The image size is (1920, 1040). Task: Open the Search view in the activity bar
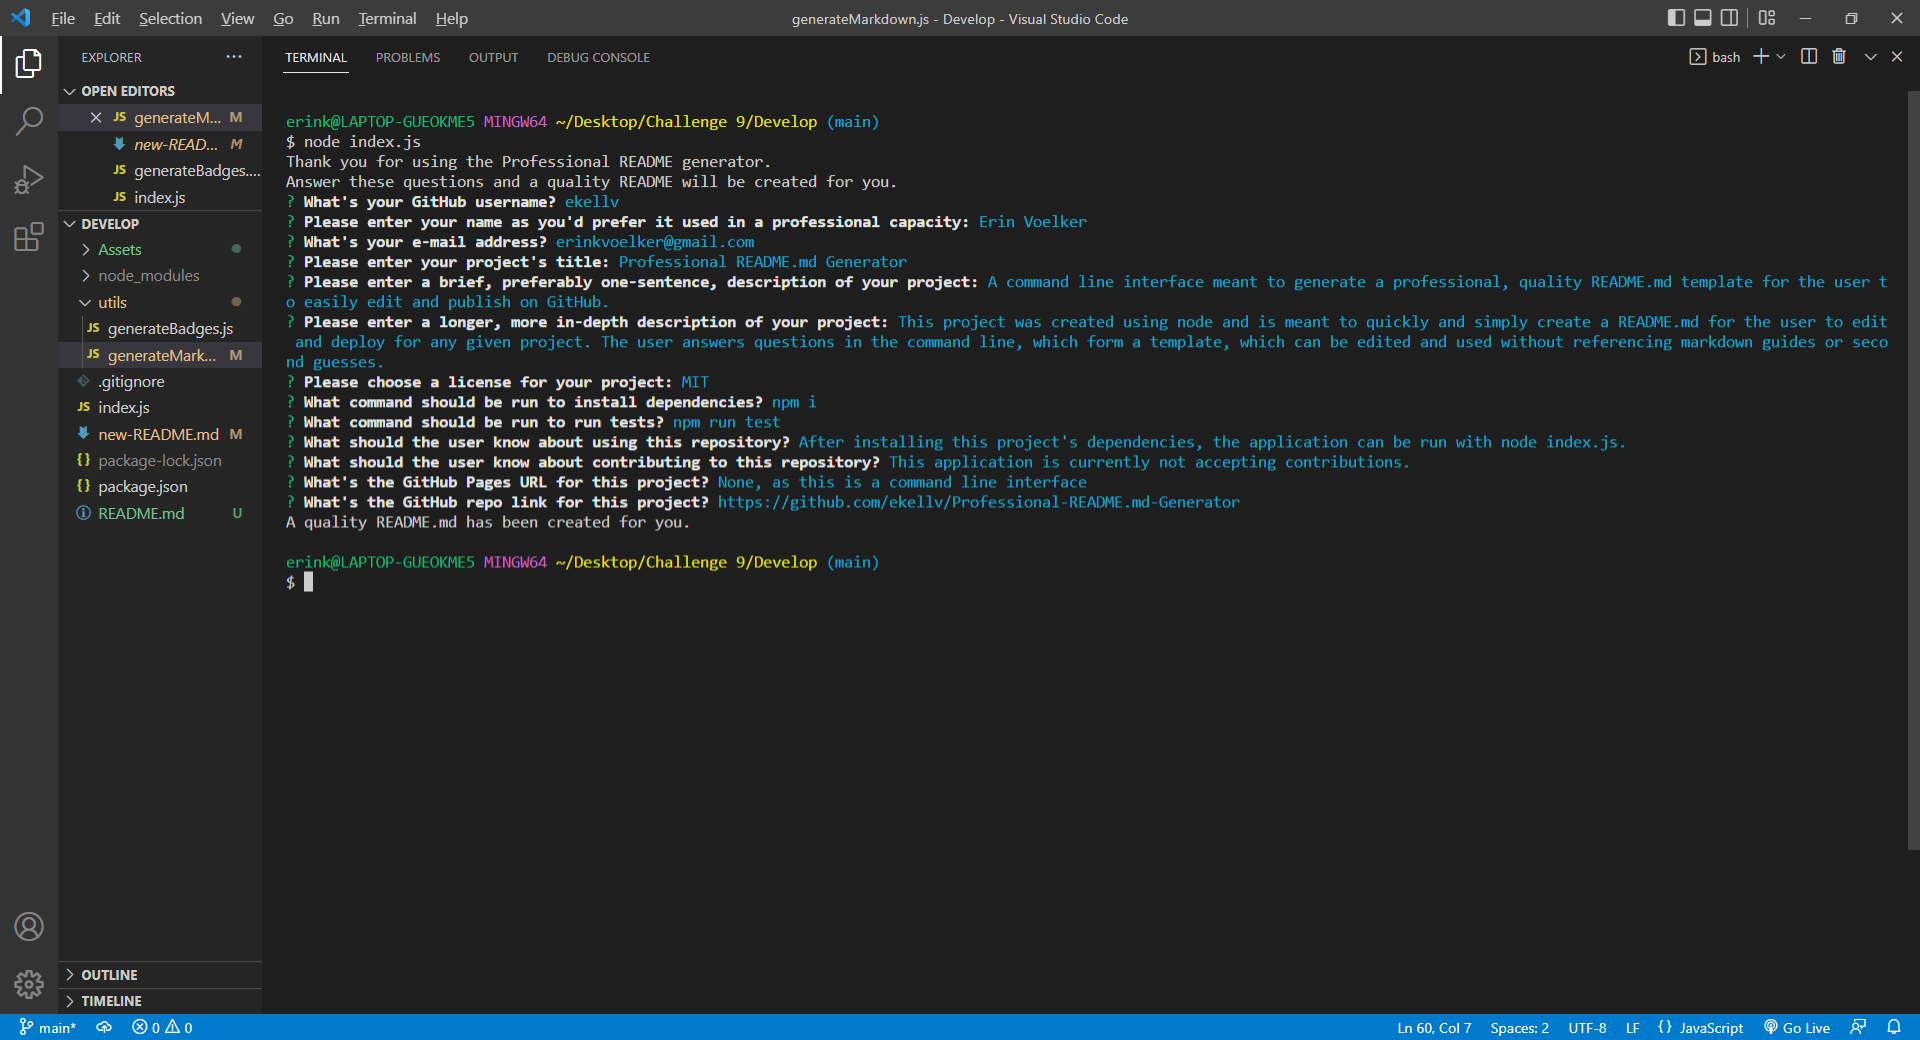point(29,120)
